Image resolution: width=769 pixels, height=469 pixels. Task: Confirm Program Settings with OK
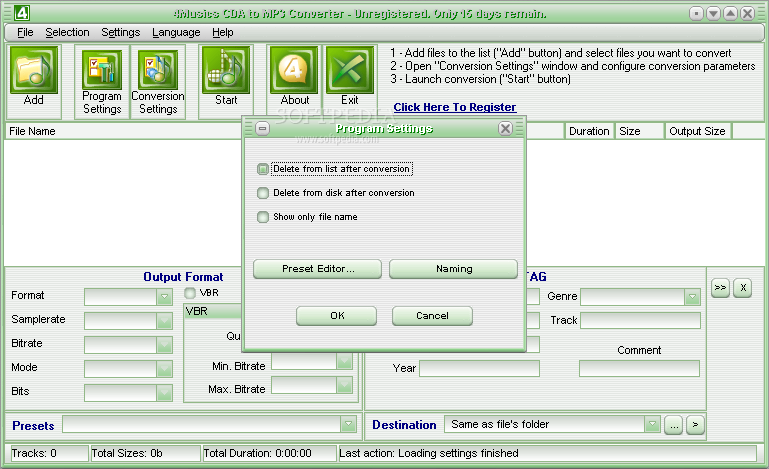(x=336, y=316)
